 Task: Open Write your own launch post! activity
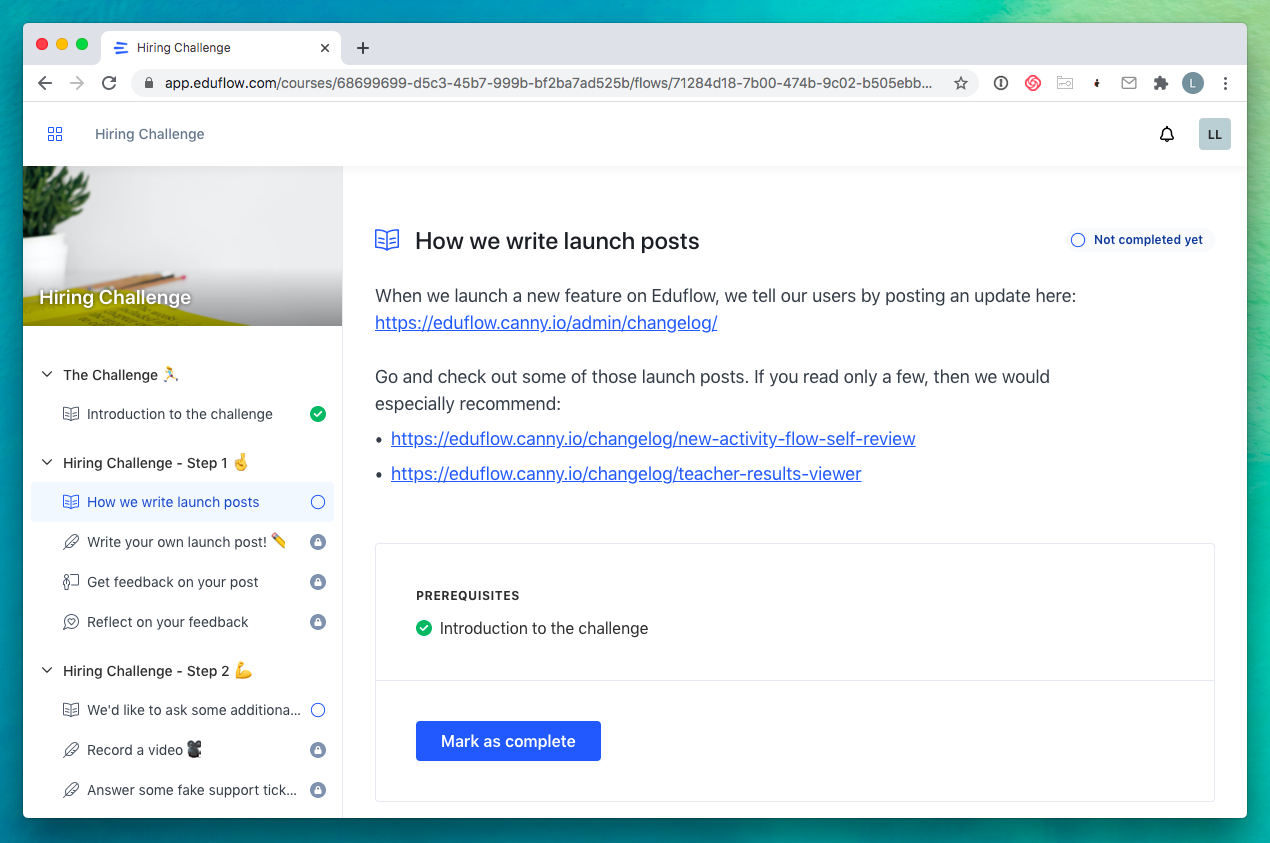(x=182, y=542)
